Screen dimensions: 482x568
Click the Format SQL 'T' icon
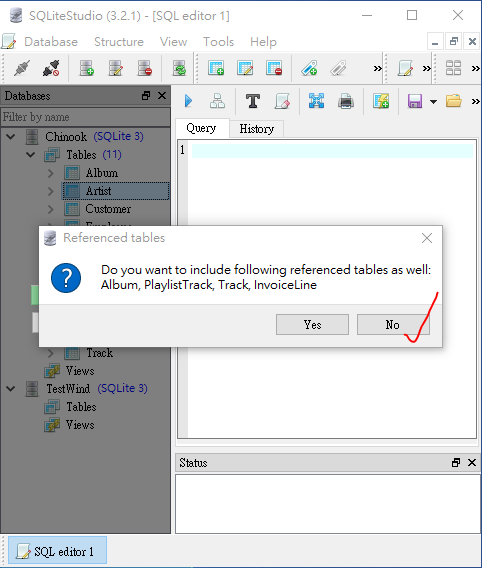point(253,101)
